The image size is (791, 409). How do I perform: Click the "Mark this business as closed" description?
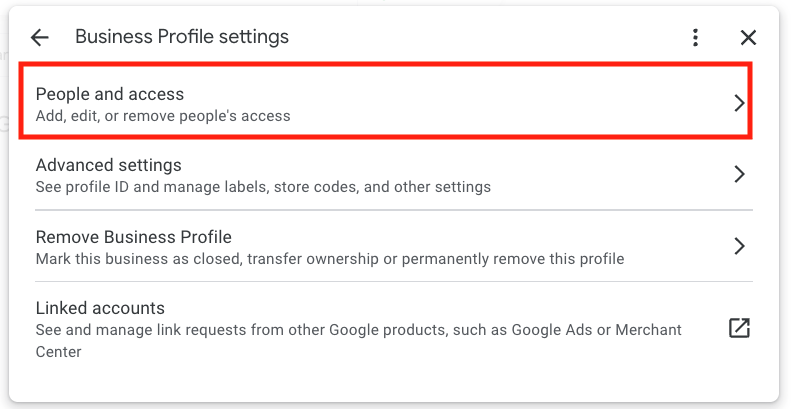click(140, 259)
